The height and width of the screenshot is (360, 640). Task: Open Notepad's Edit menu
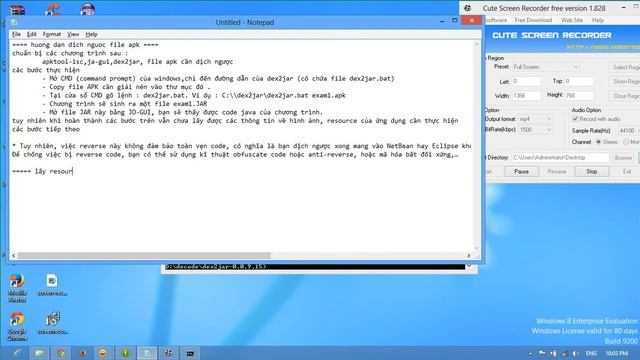pos(32,34)
